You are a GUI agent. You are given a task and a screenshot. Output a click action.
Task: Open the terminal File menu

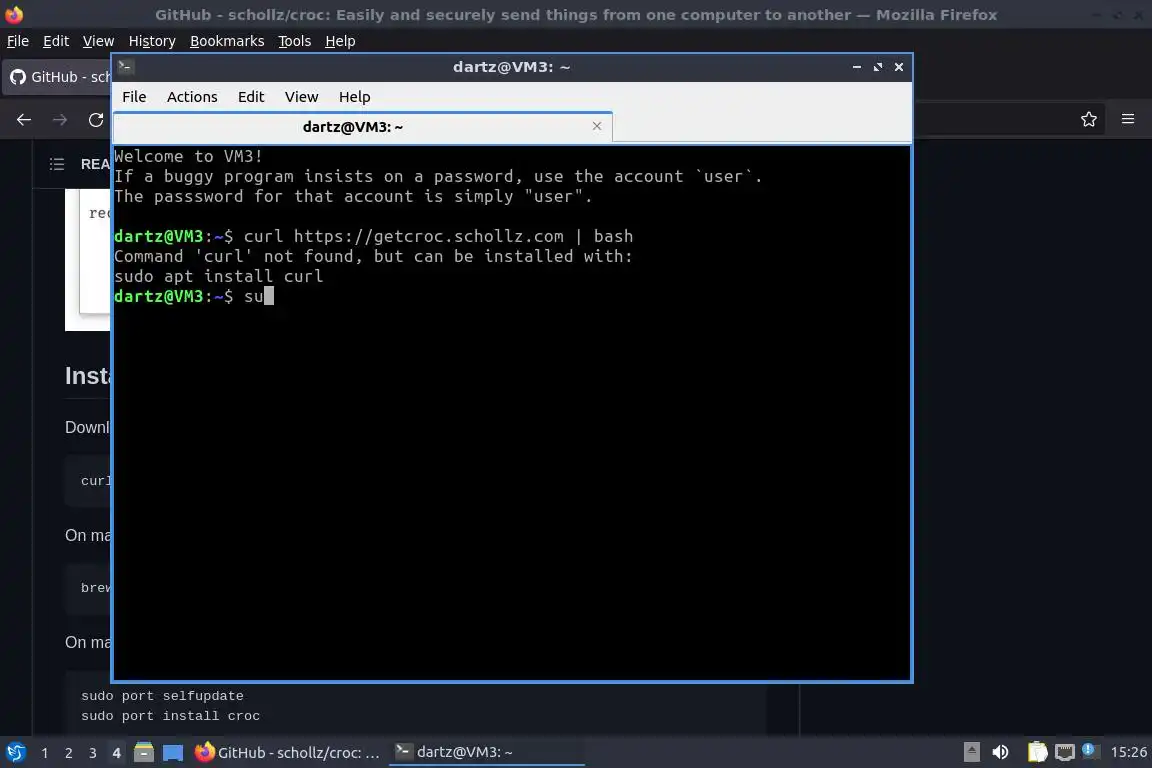click(x=134, y=97)
